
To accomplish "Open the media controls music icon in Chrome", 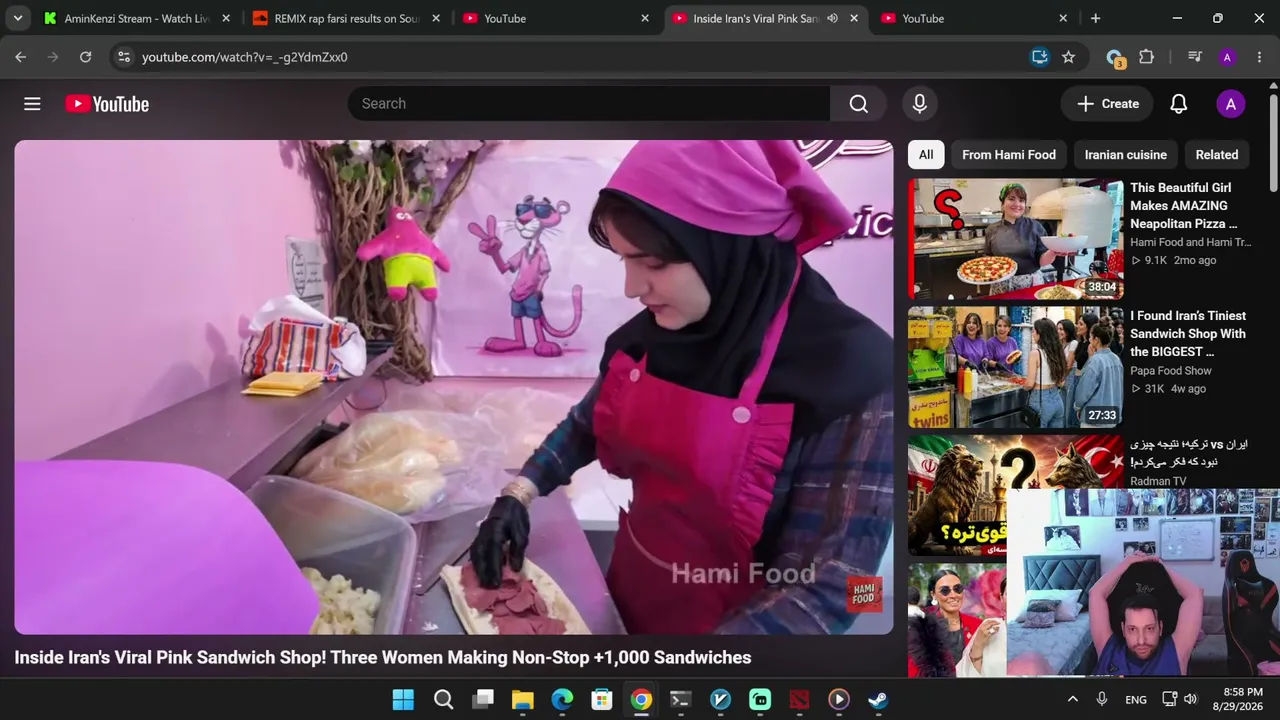I will pyautogui.click(x=1194, y=57).
